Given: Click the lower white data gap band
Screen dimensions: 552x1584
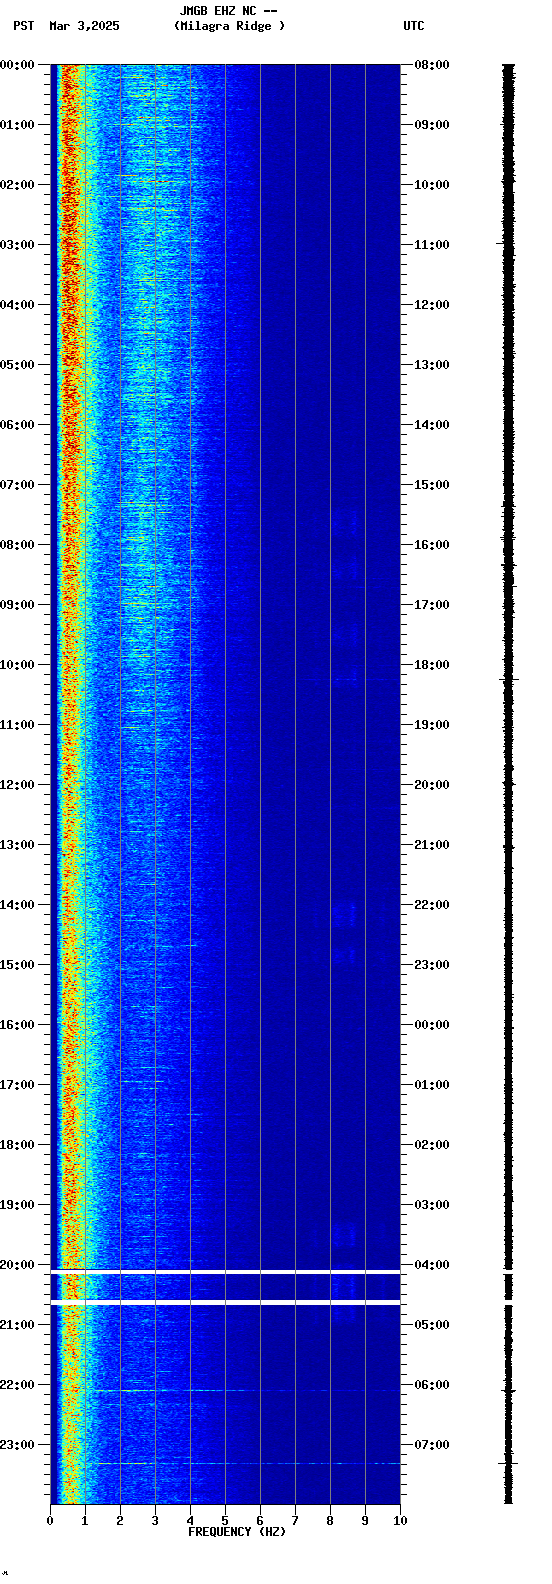Looking at the screenshot, I should (x=225, y=1303).
